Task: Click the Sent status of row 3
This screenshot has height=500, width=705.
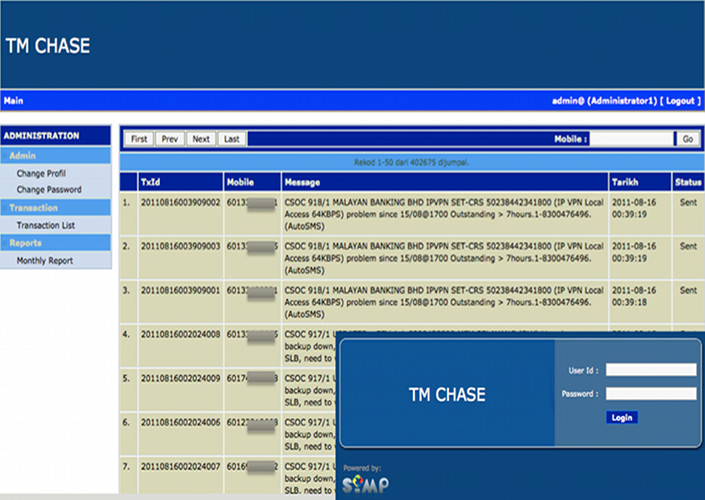Action: (x=688, y=290)
